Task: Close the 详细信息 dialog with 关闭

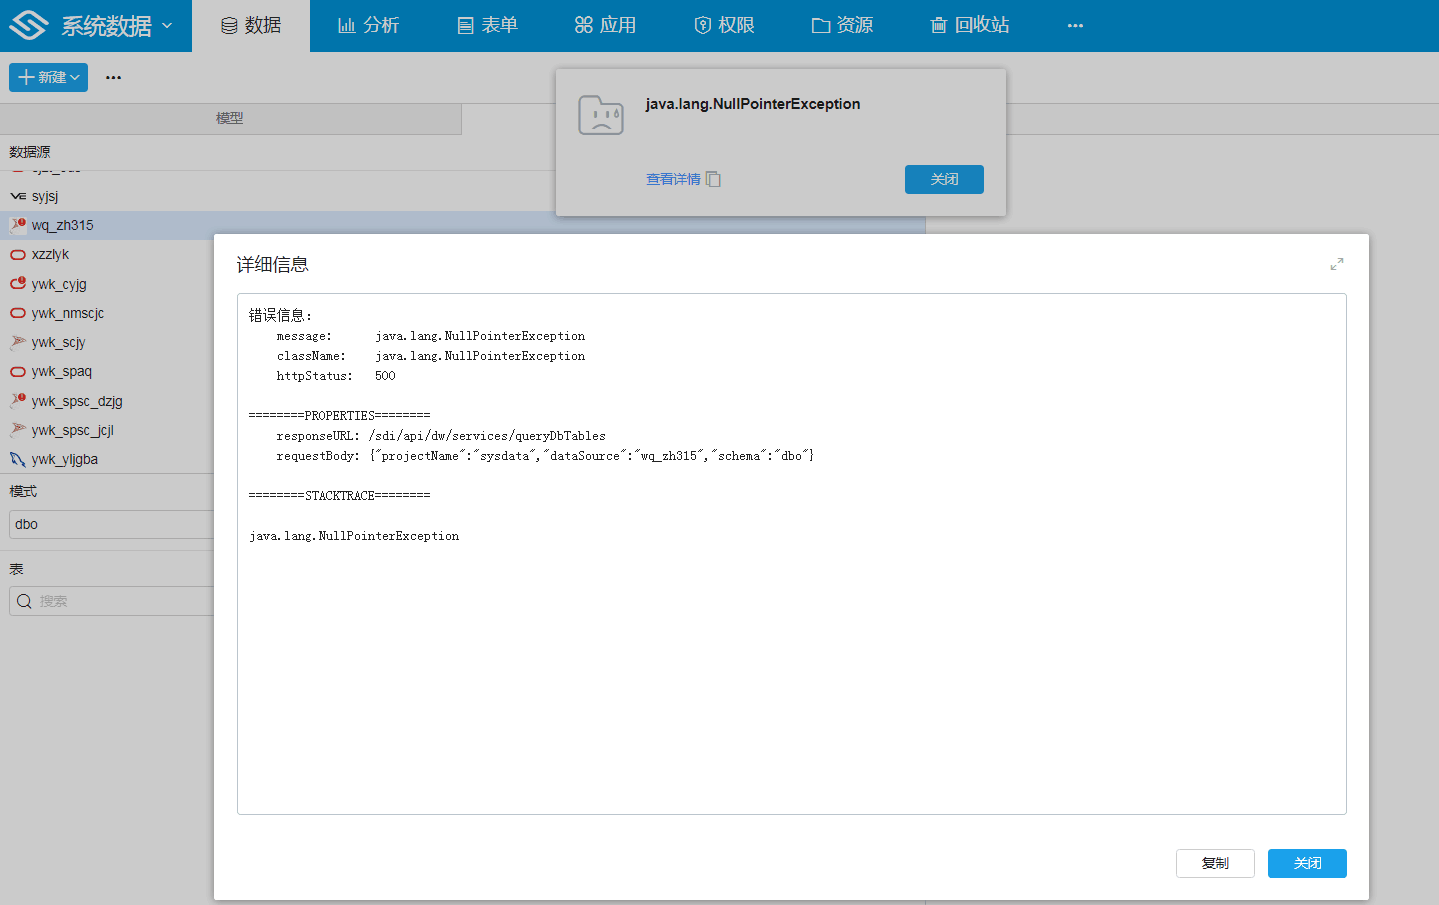Action: [x=1306, y=863]
